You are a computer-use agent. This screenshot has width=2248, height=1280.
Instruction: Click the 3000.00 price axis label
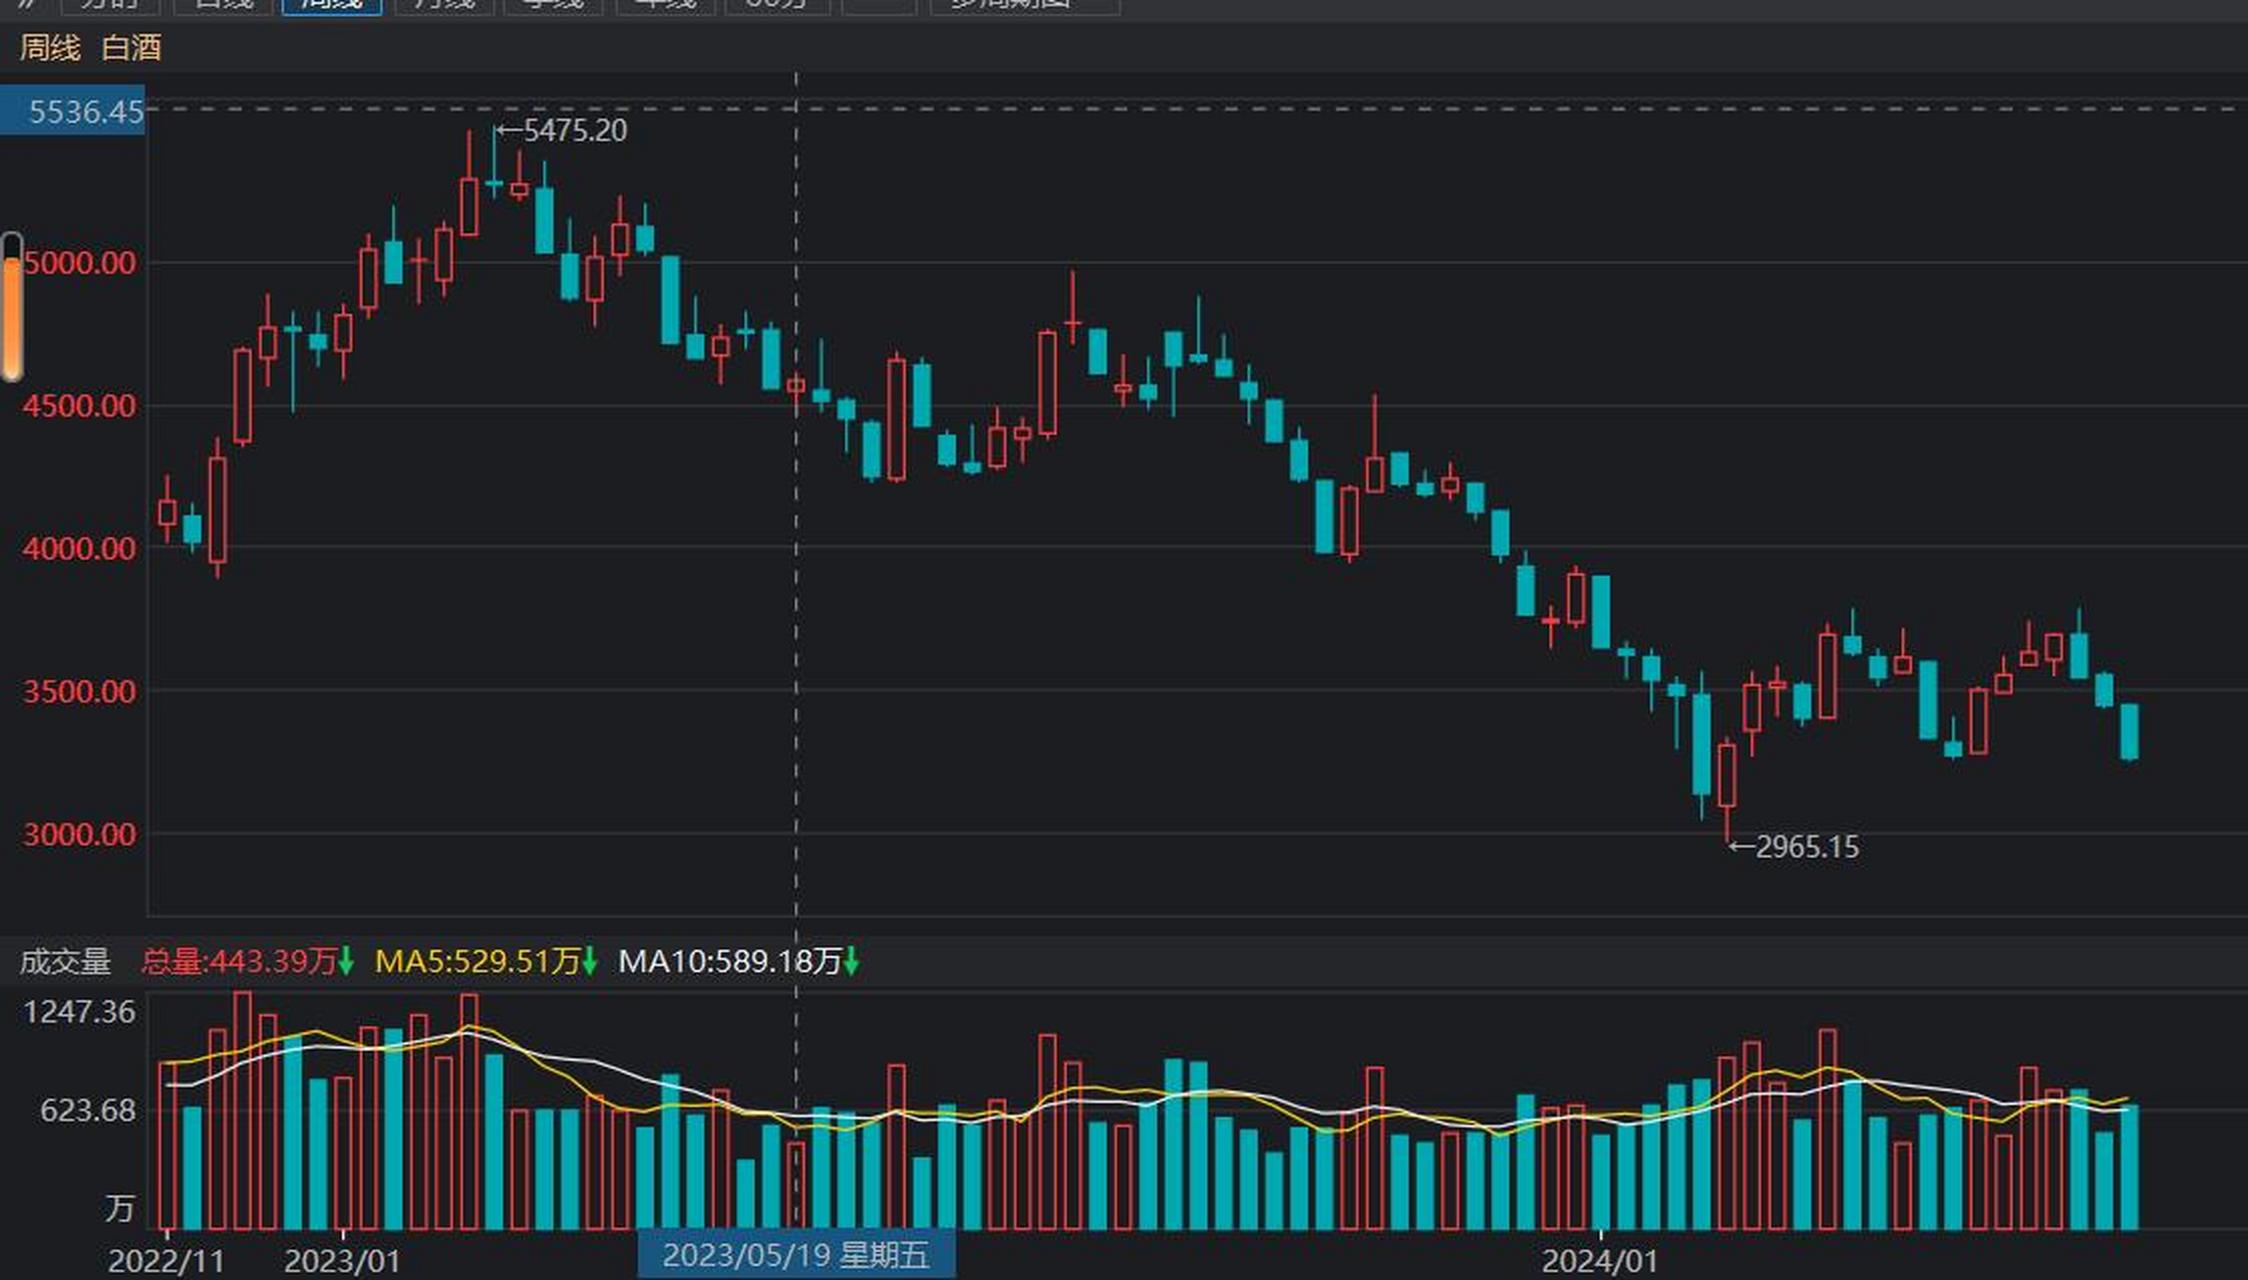tap(79, 834)
